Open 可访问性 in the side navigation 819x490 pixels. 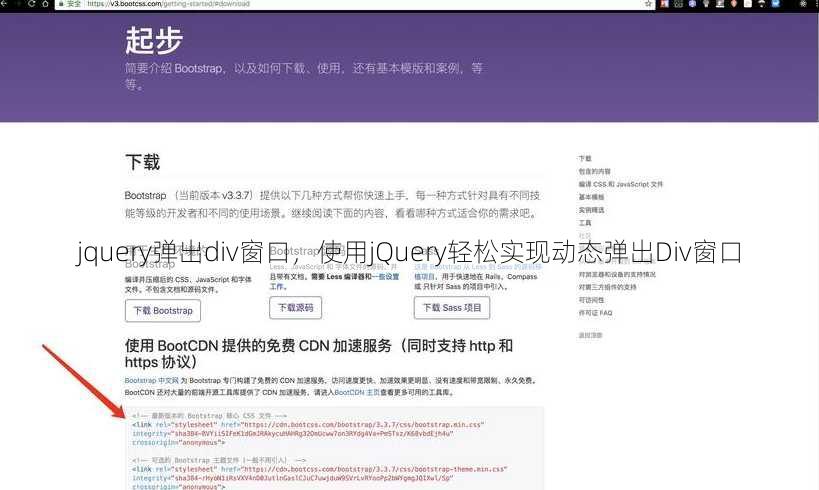point(591,300)
